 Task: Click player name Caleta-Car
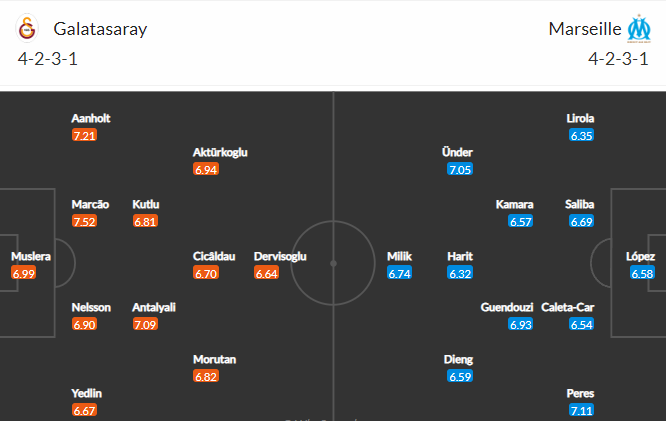tap(567, 307)
